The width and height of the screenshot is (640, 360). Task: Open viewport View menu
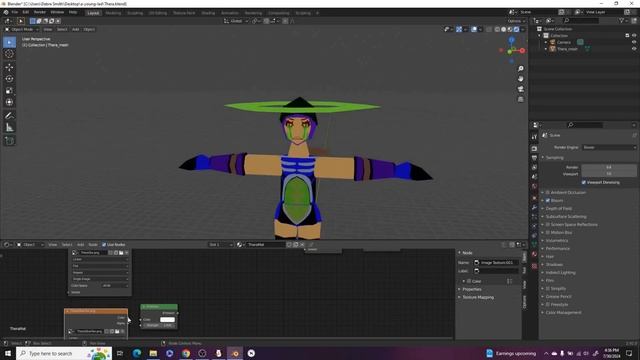tap(48, 29)
